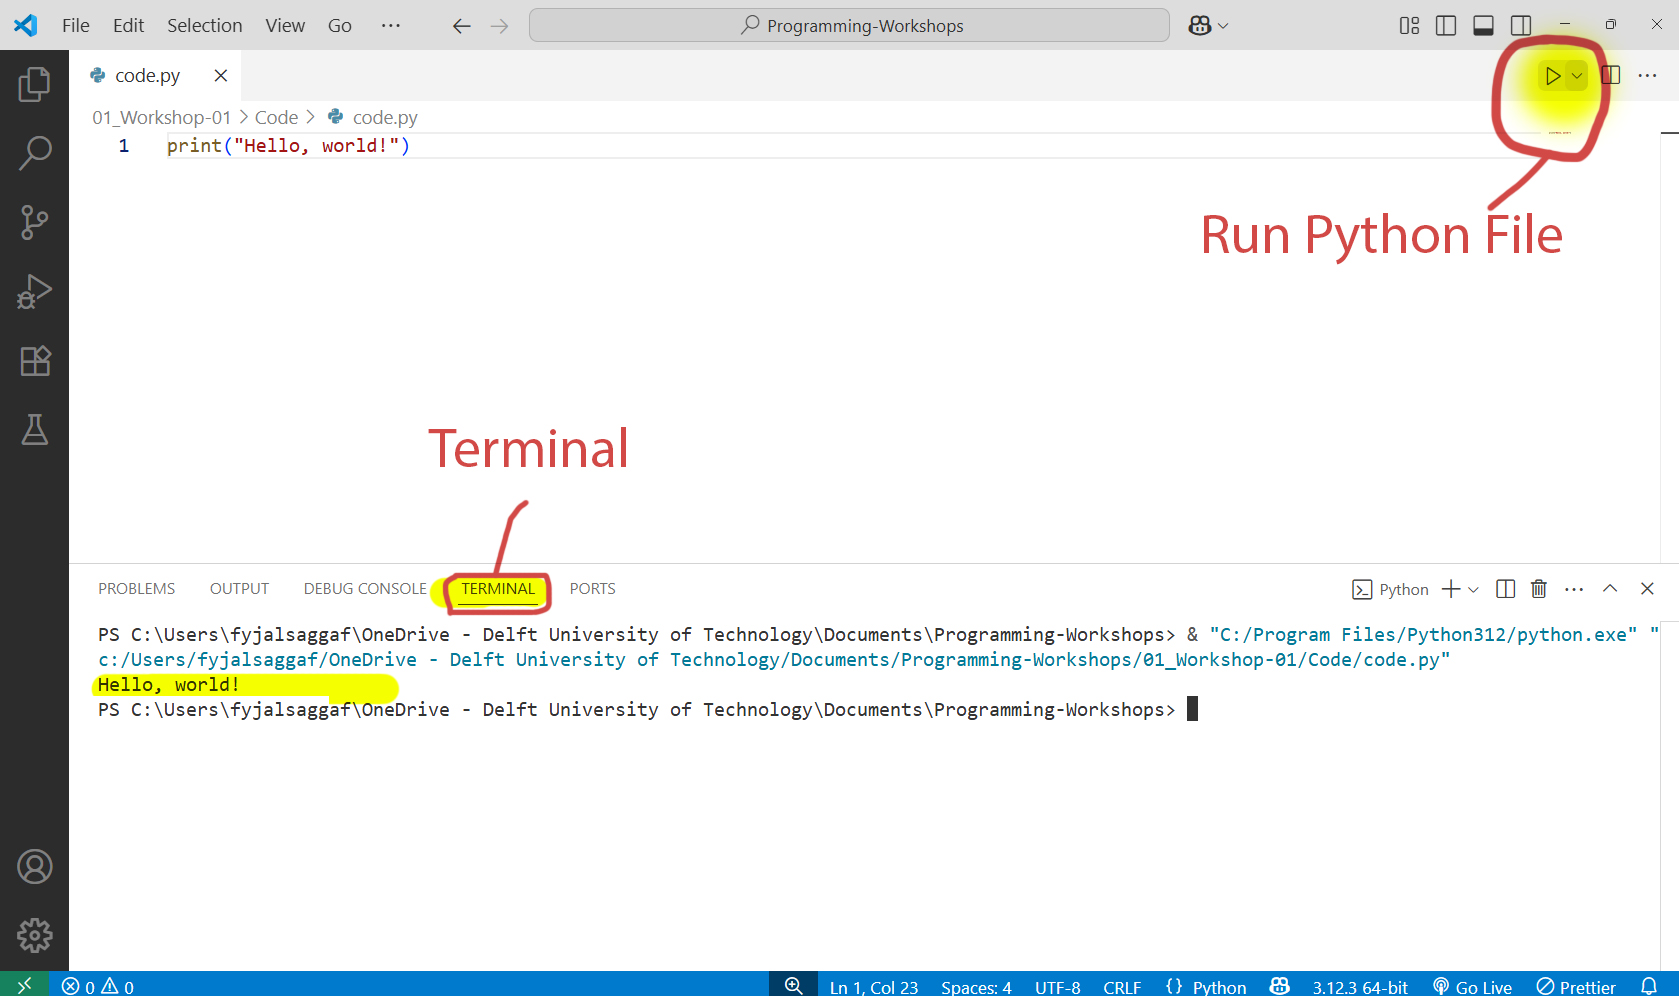Open the Explorer view in activity bar
Viewport: 1679px width, 996px height.
coord(34,85)
